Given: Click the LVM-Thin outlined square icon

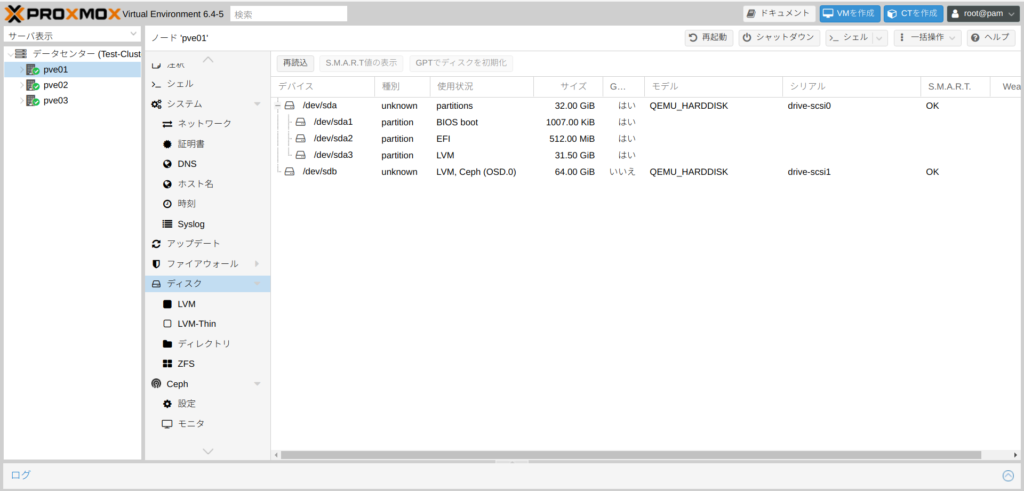Looking at the screenshot, I should 167,323.
